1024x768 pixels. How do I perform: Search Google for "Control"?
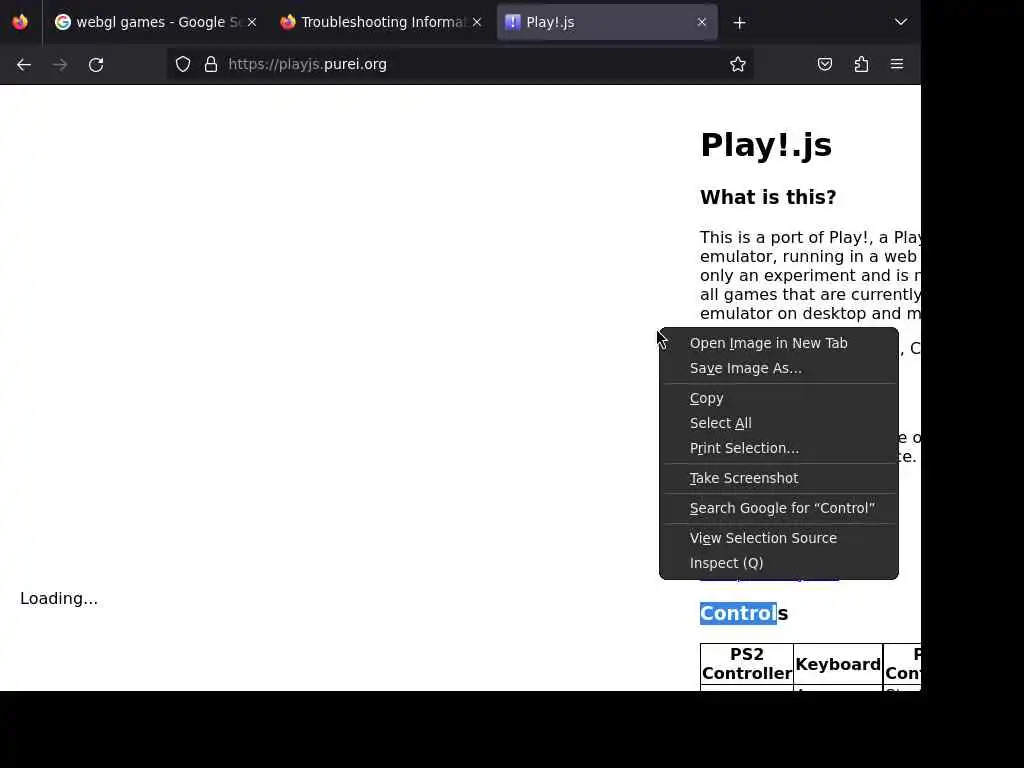[x=778, y=508]
